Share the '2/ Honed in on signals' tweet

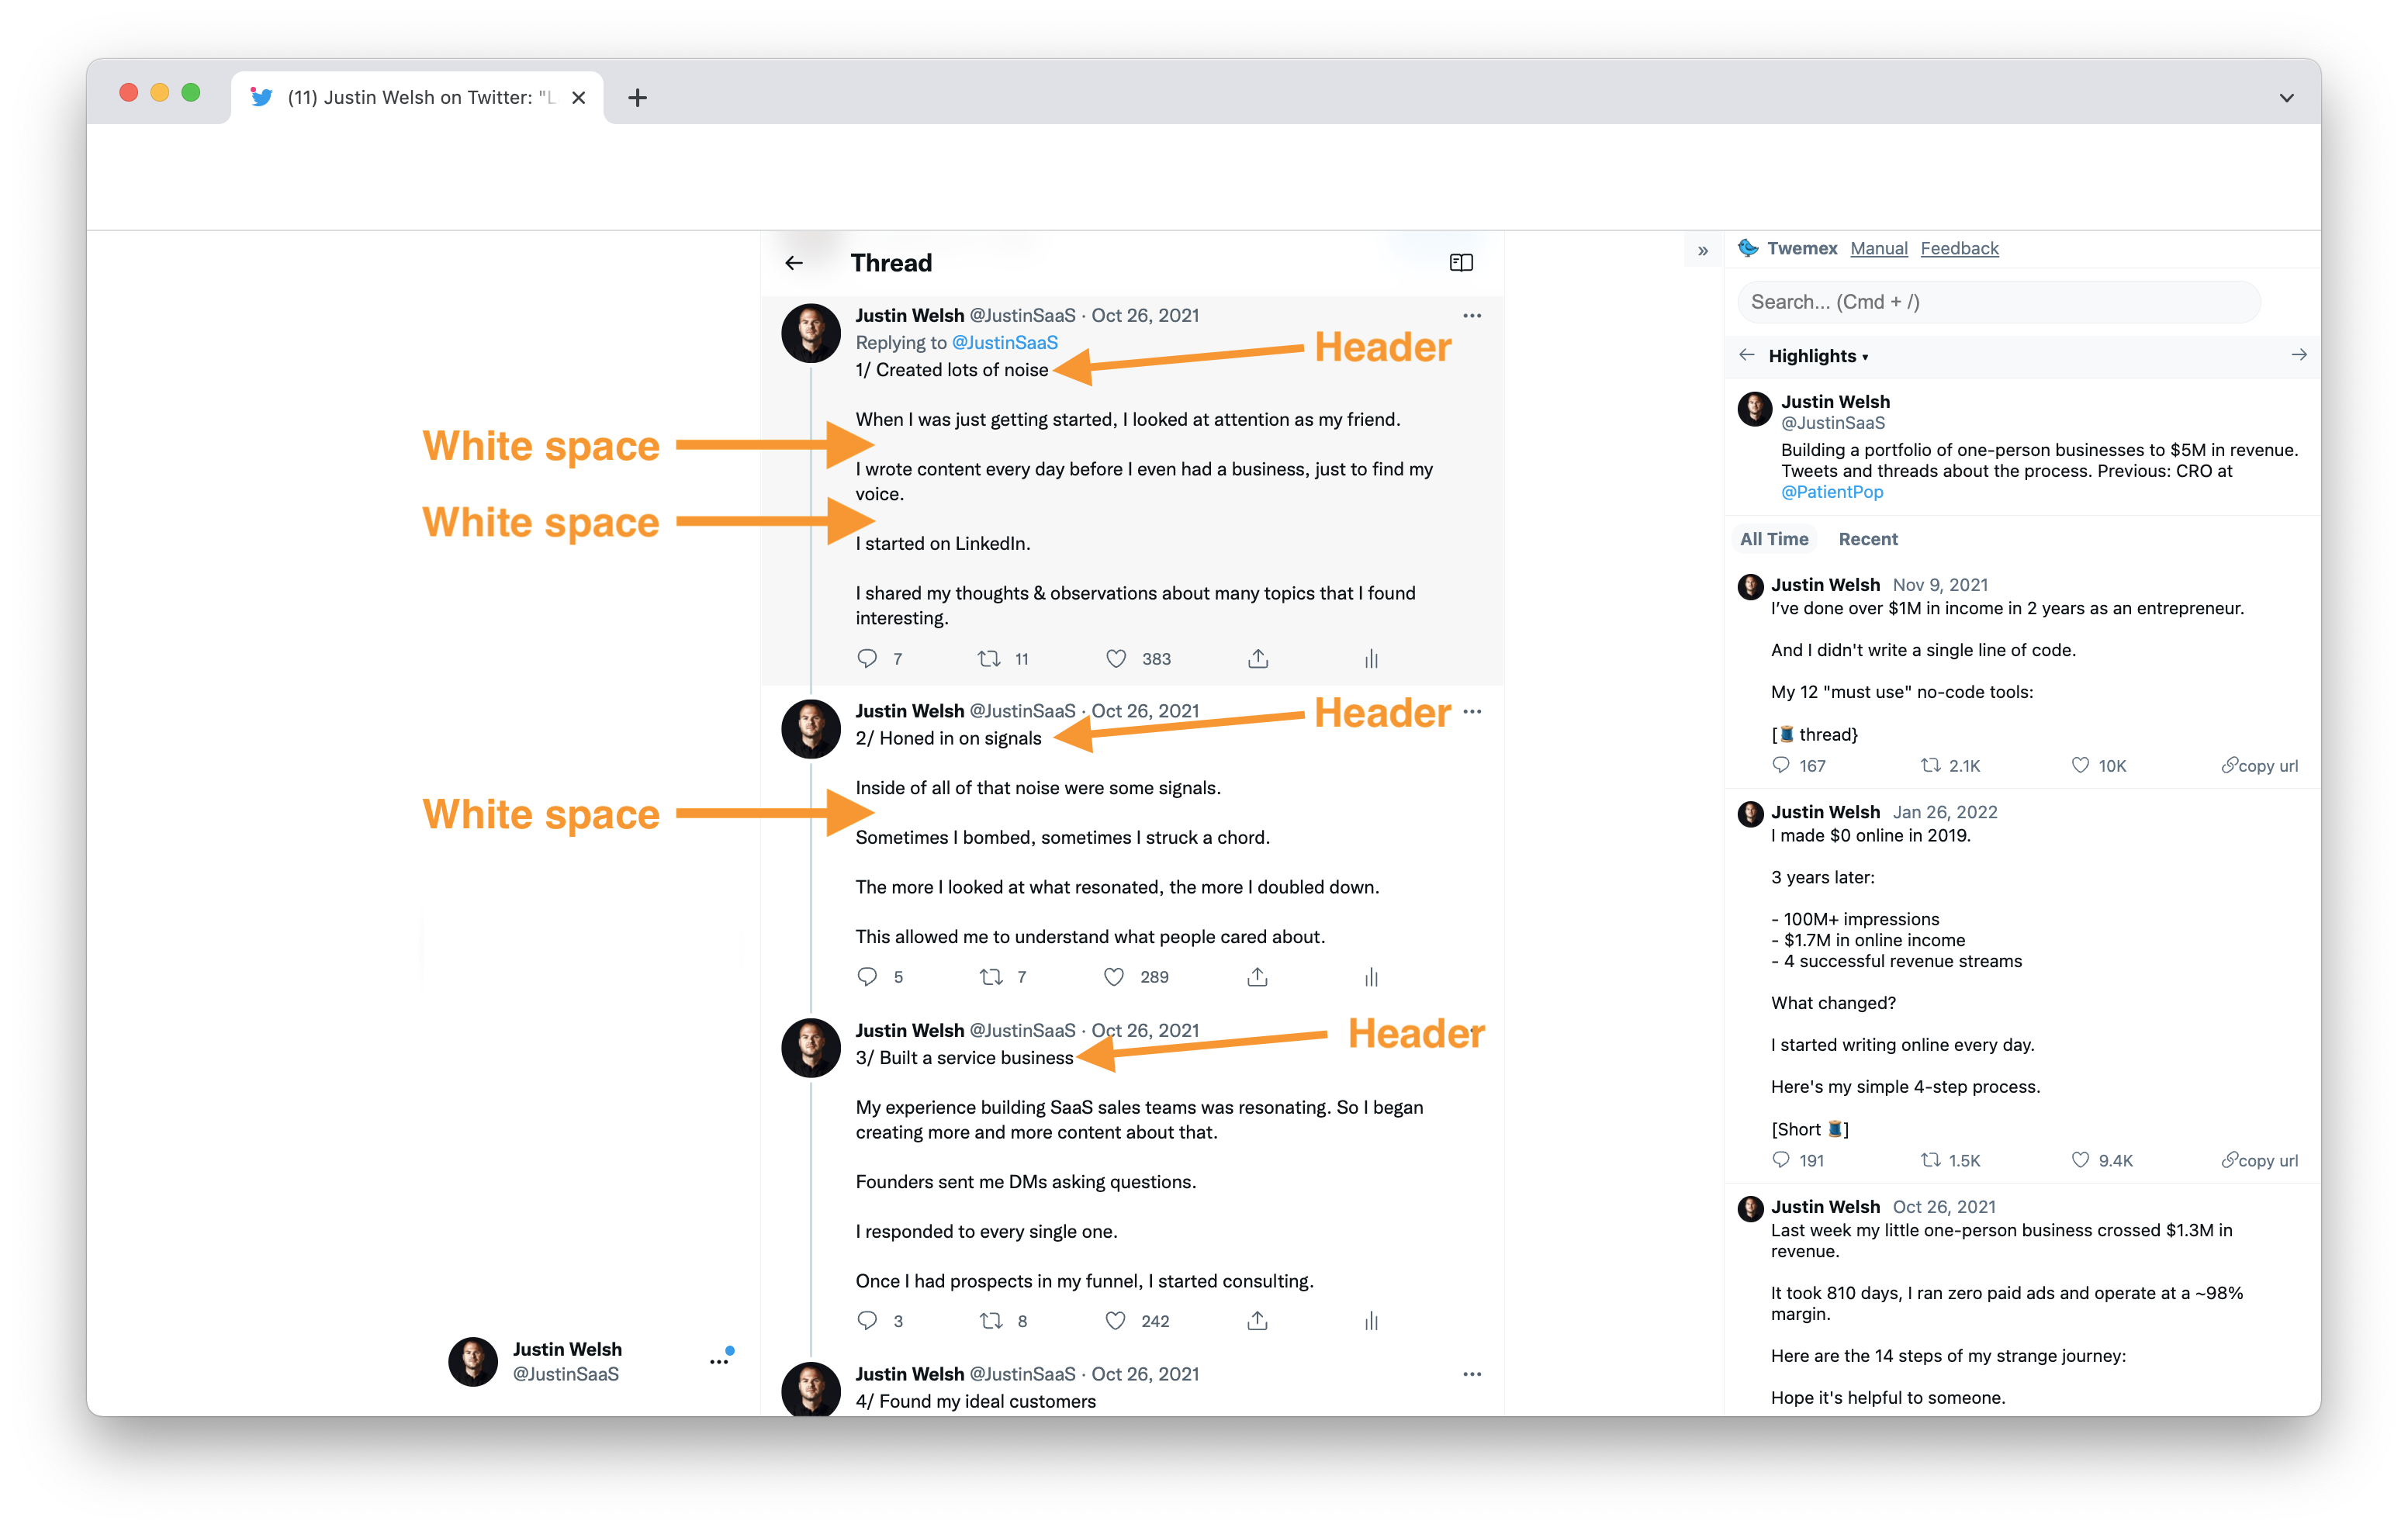[1257, 977]
